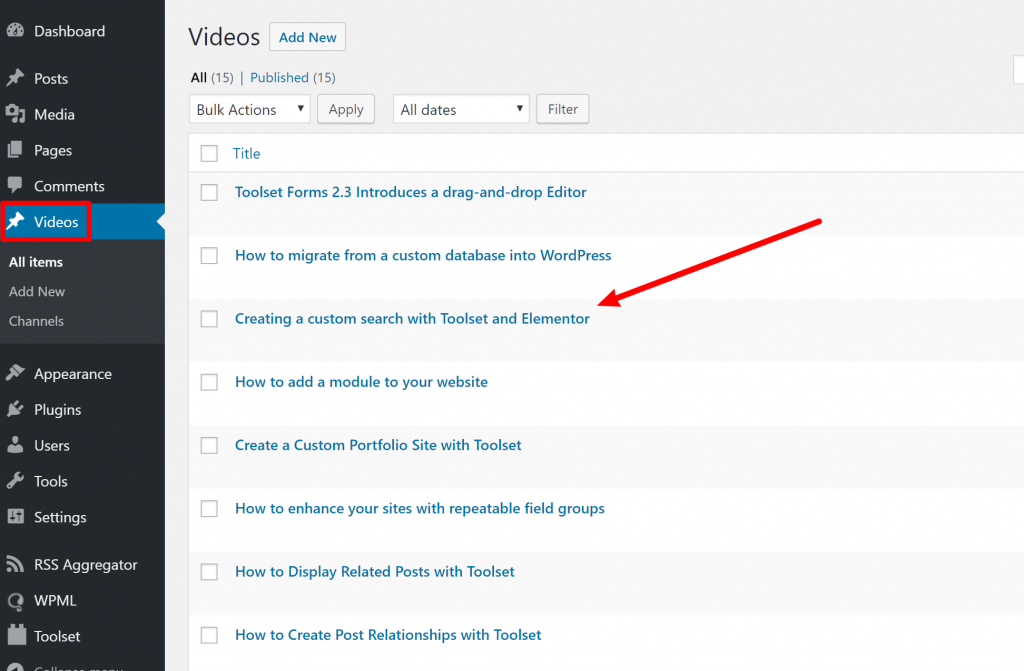
Task: Click the WPML icon in sidebar
Action: tap(15, 600)
